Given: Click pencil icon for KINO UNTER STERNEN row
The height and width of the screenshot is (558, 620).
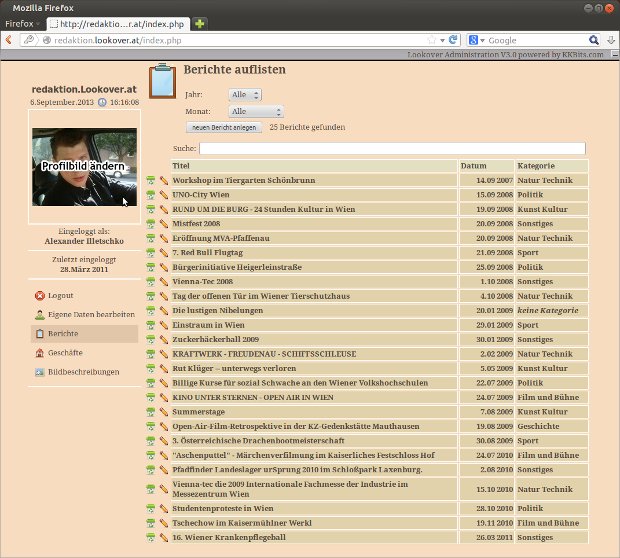Looking at the screenshot, I should click(x=164, y=397).
